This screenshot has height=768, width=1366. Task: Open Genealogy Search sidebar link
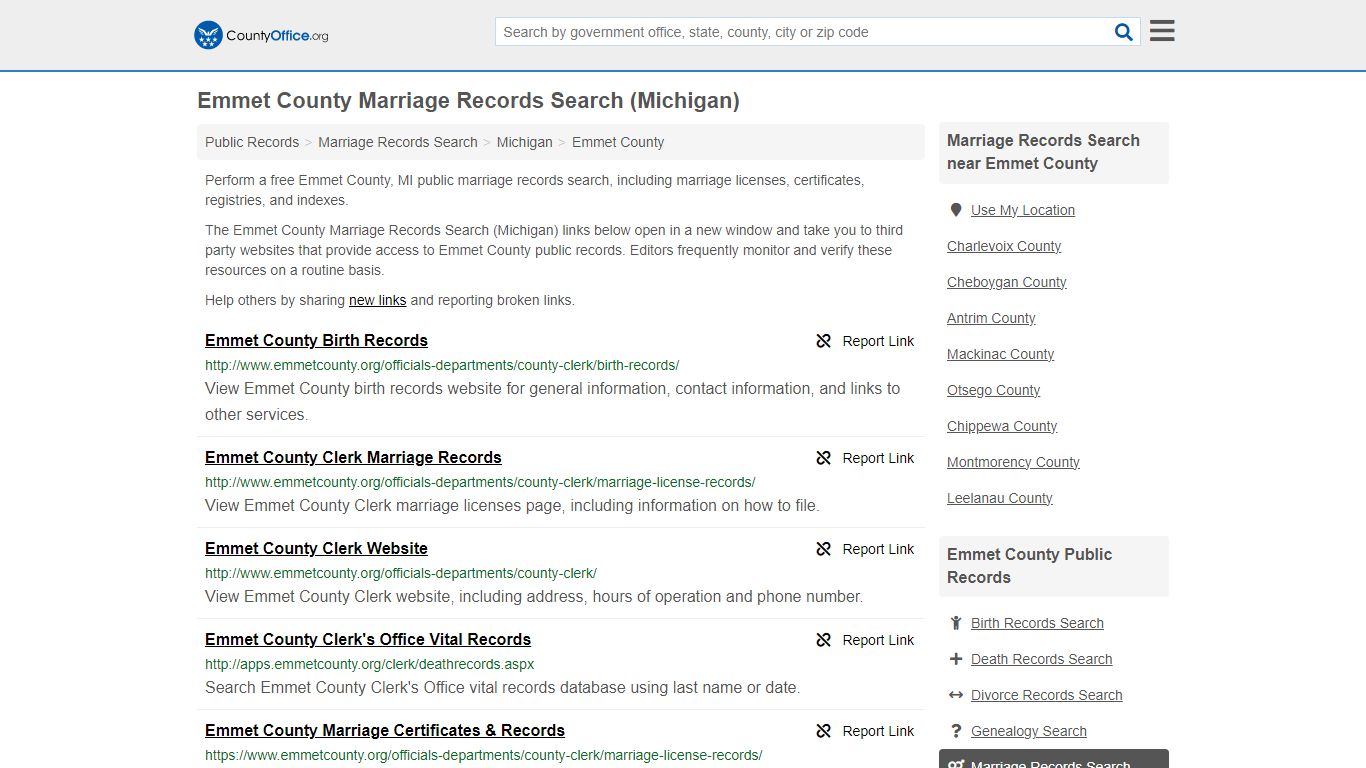(1029, 731)
